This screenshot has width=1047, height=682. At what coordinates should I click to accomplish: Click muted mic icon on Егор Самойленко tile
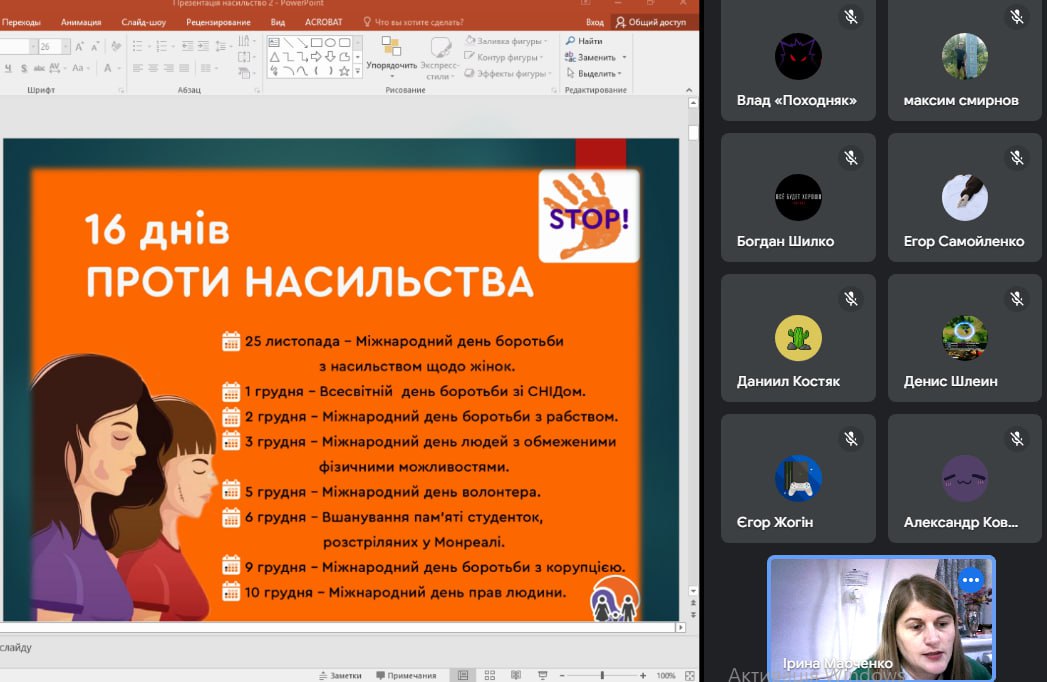tap(1017, 158)
